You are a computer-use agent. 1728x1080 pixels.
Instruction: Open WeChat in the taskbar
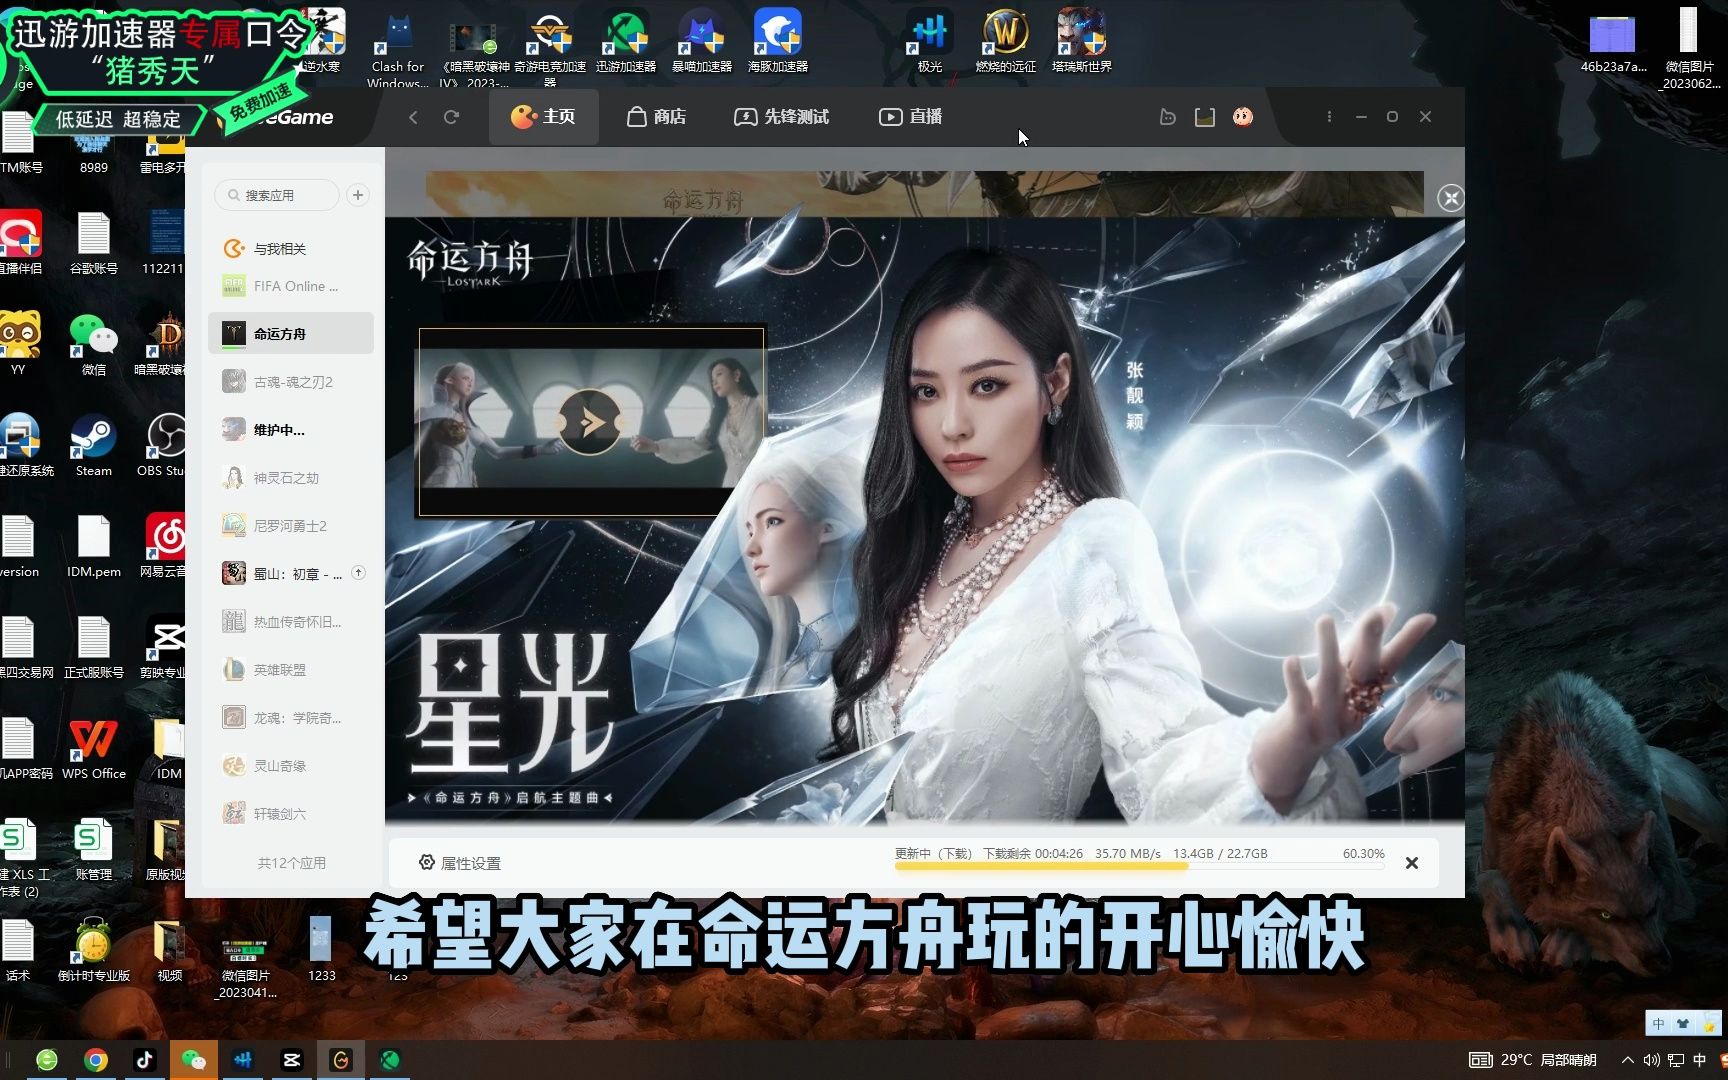tap(194, 1060)
